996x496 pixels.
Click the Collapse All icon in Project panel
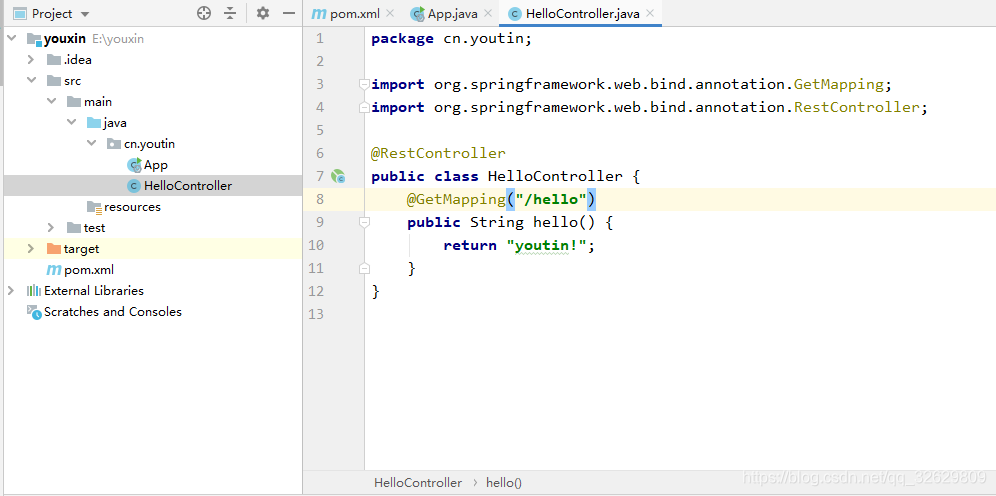tap(230, 13)
